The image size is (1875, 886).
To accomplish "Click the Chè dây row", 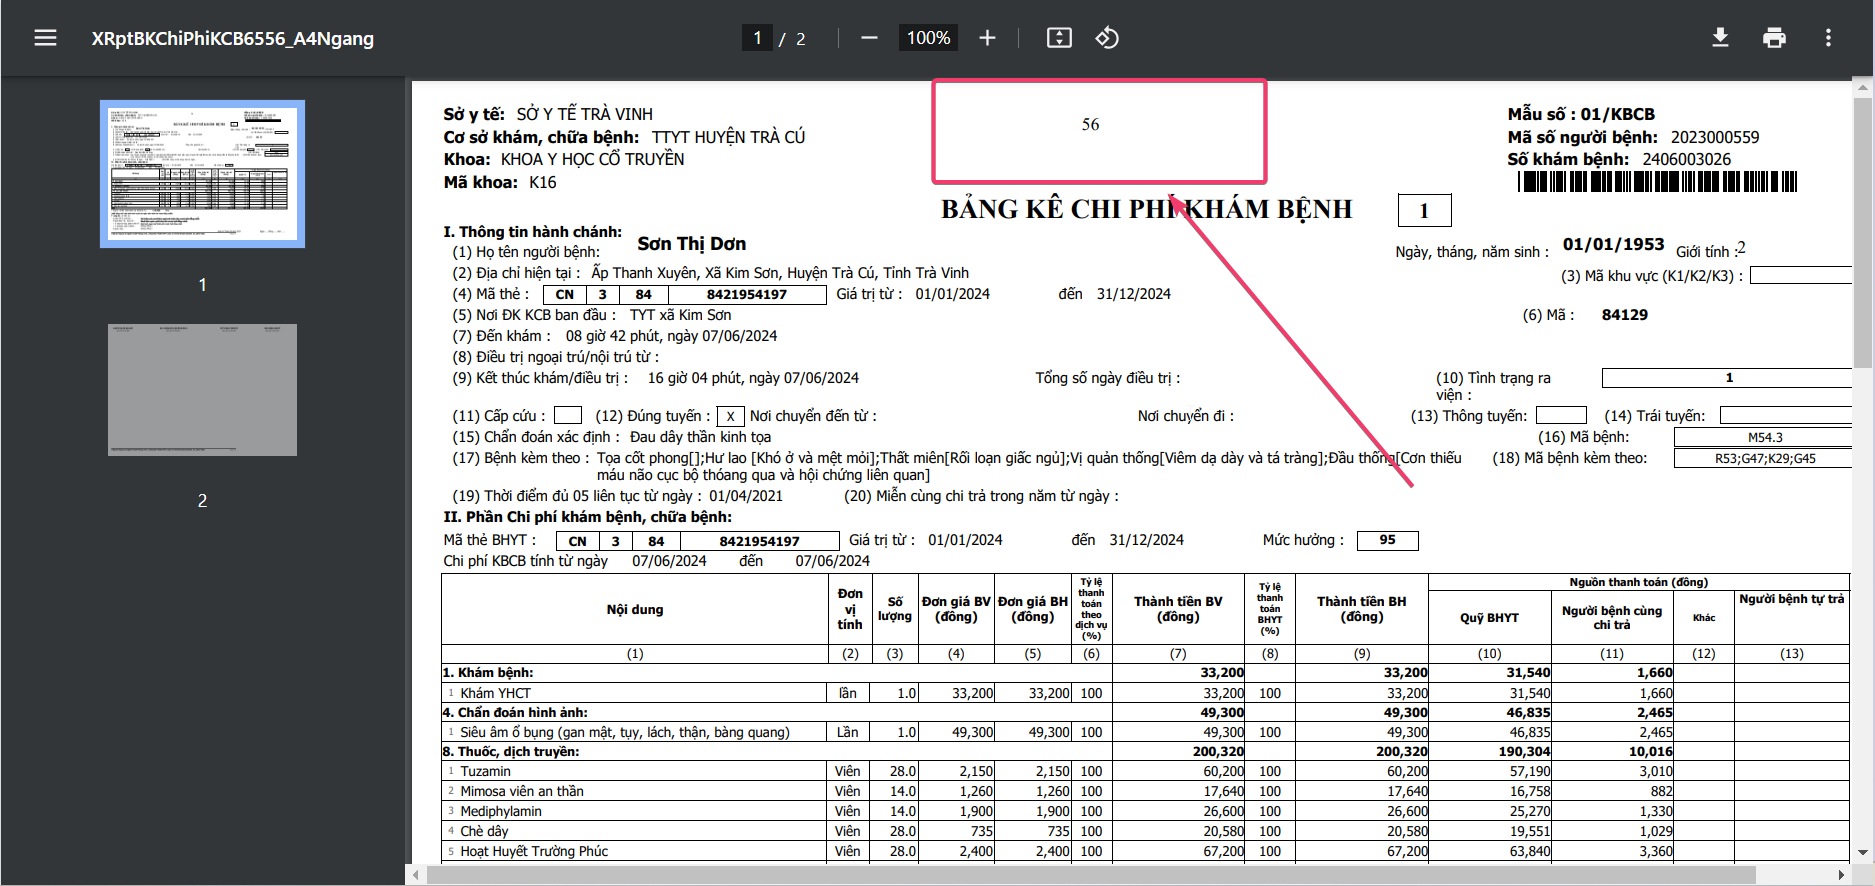I will 1145,831.
